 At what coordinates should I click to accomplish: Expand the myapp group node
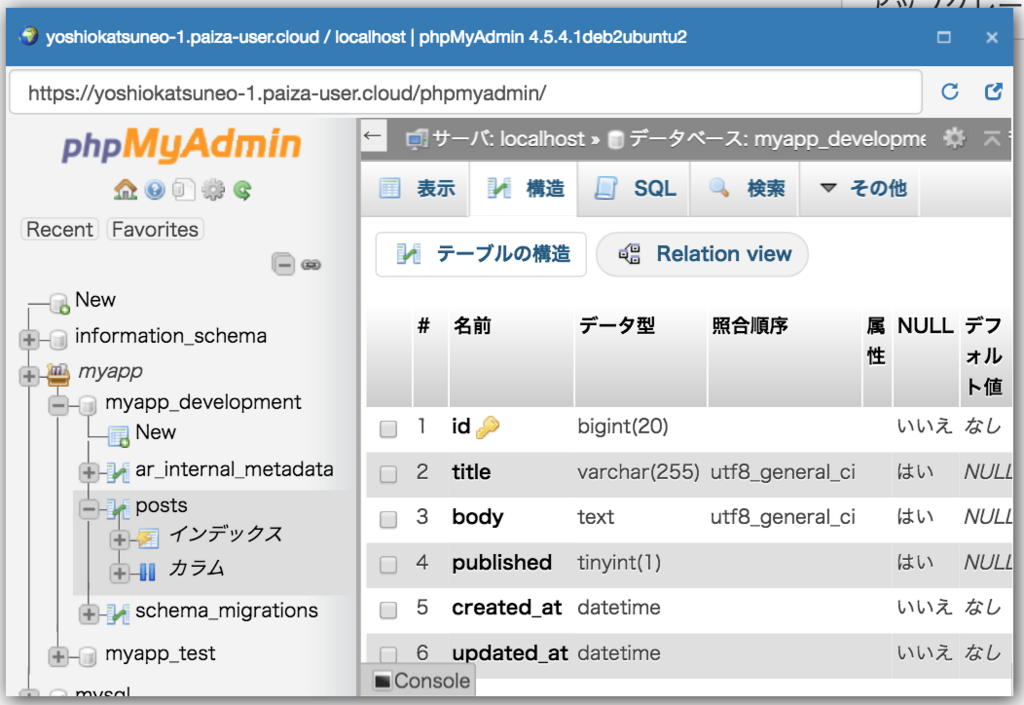29,376
